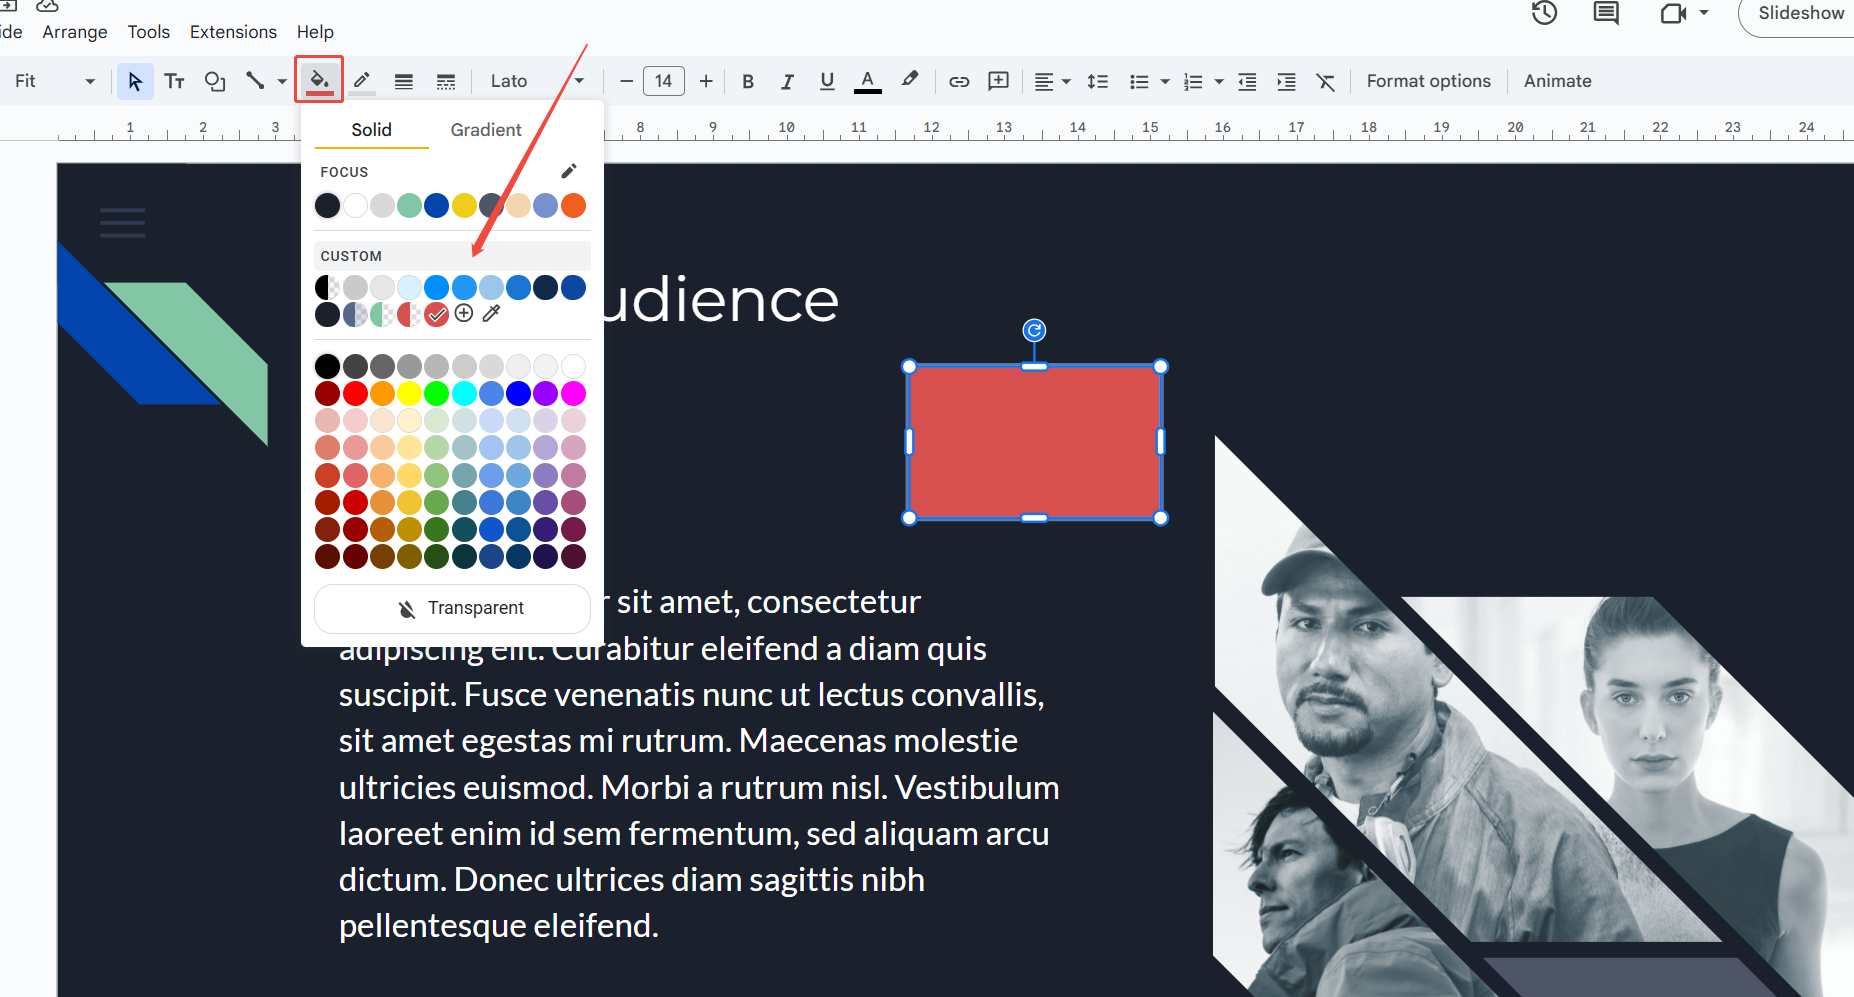1854x997 pixels.
Task: Select the cursor selection tool
Action: 136,81
